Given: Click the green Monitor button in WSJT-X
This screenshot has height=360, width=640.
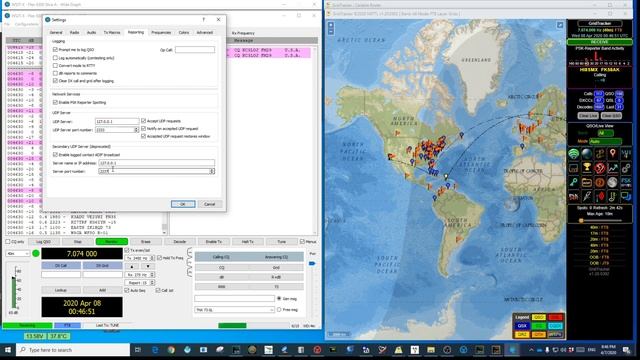Looking at the screenshot, I should [111, 242].
